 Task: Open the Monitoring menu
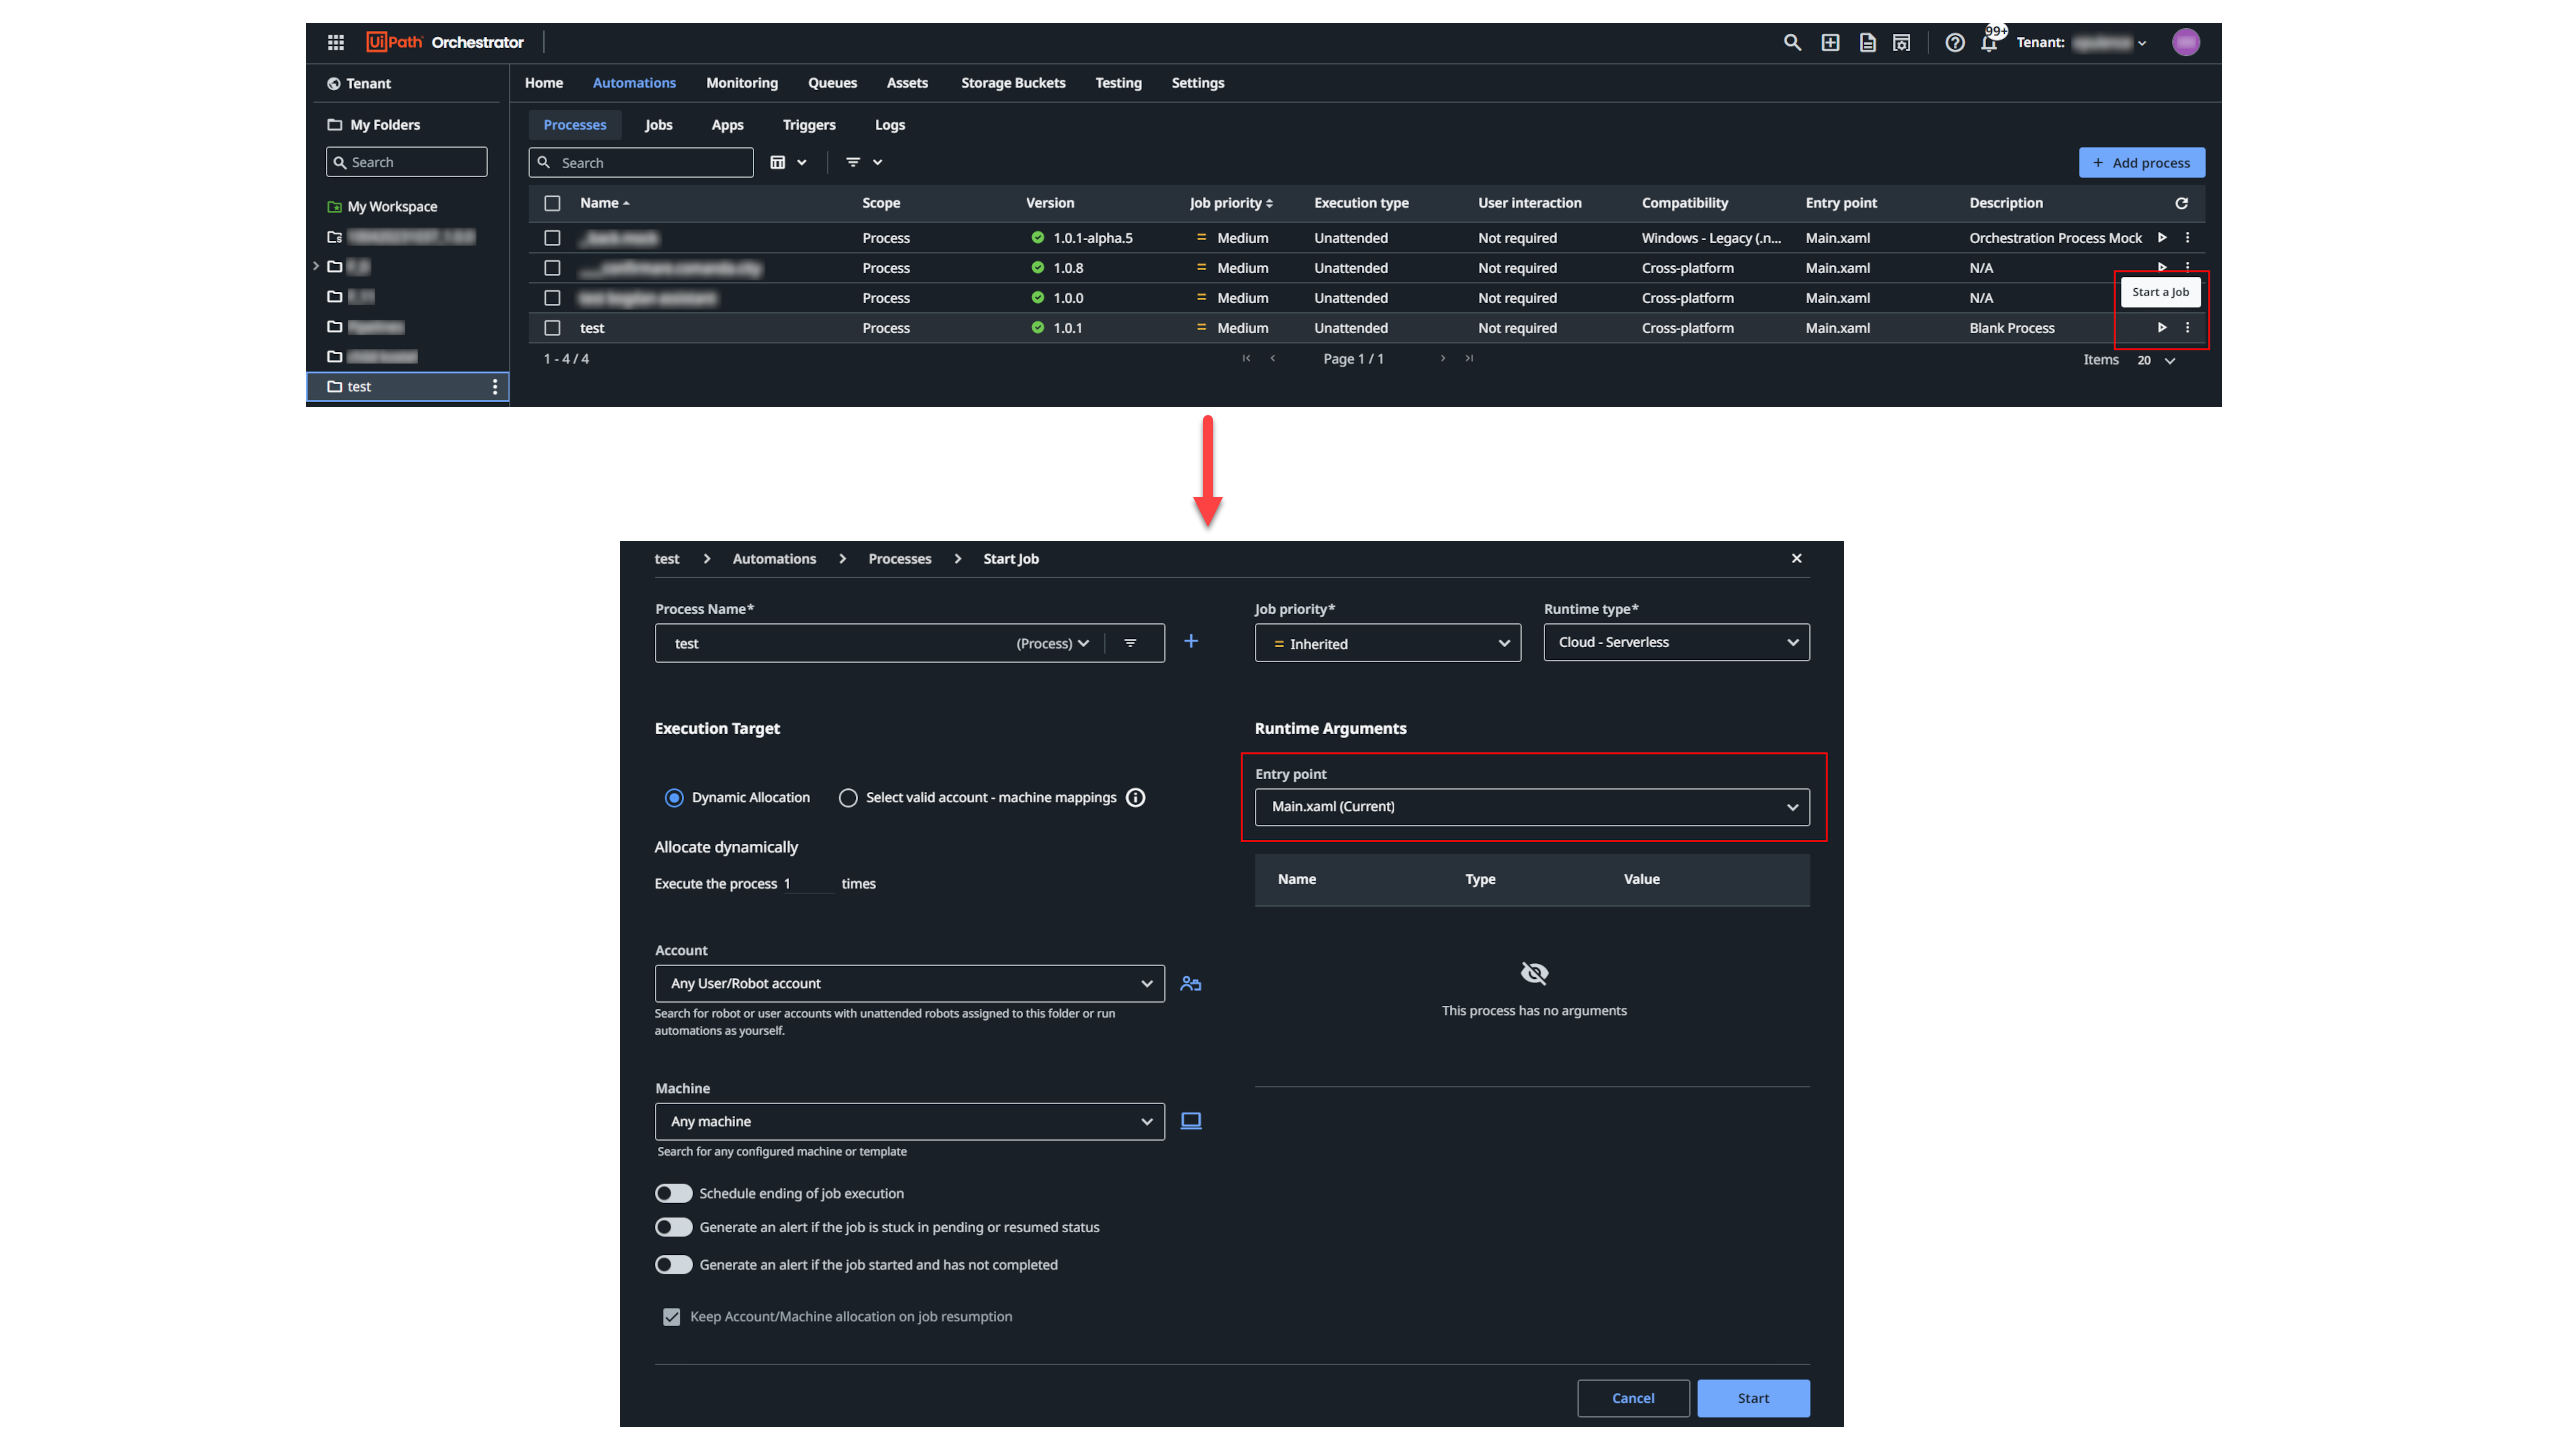pos(741,83)
